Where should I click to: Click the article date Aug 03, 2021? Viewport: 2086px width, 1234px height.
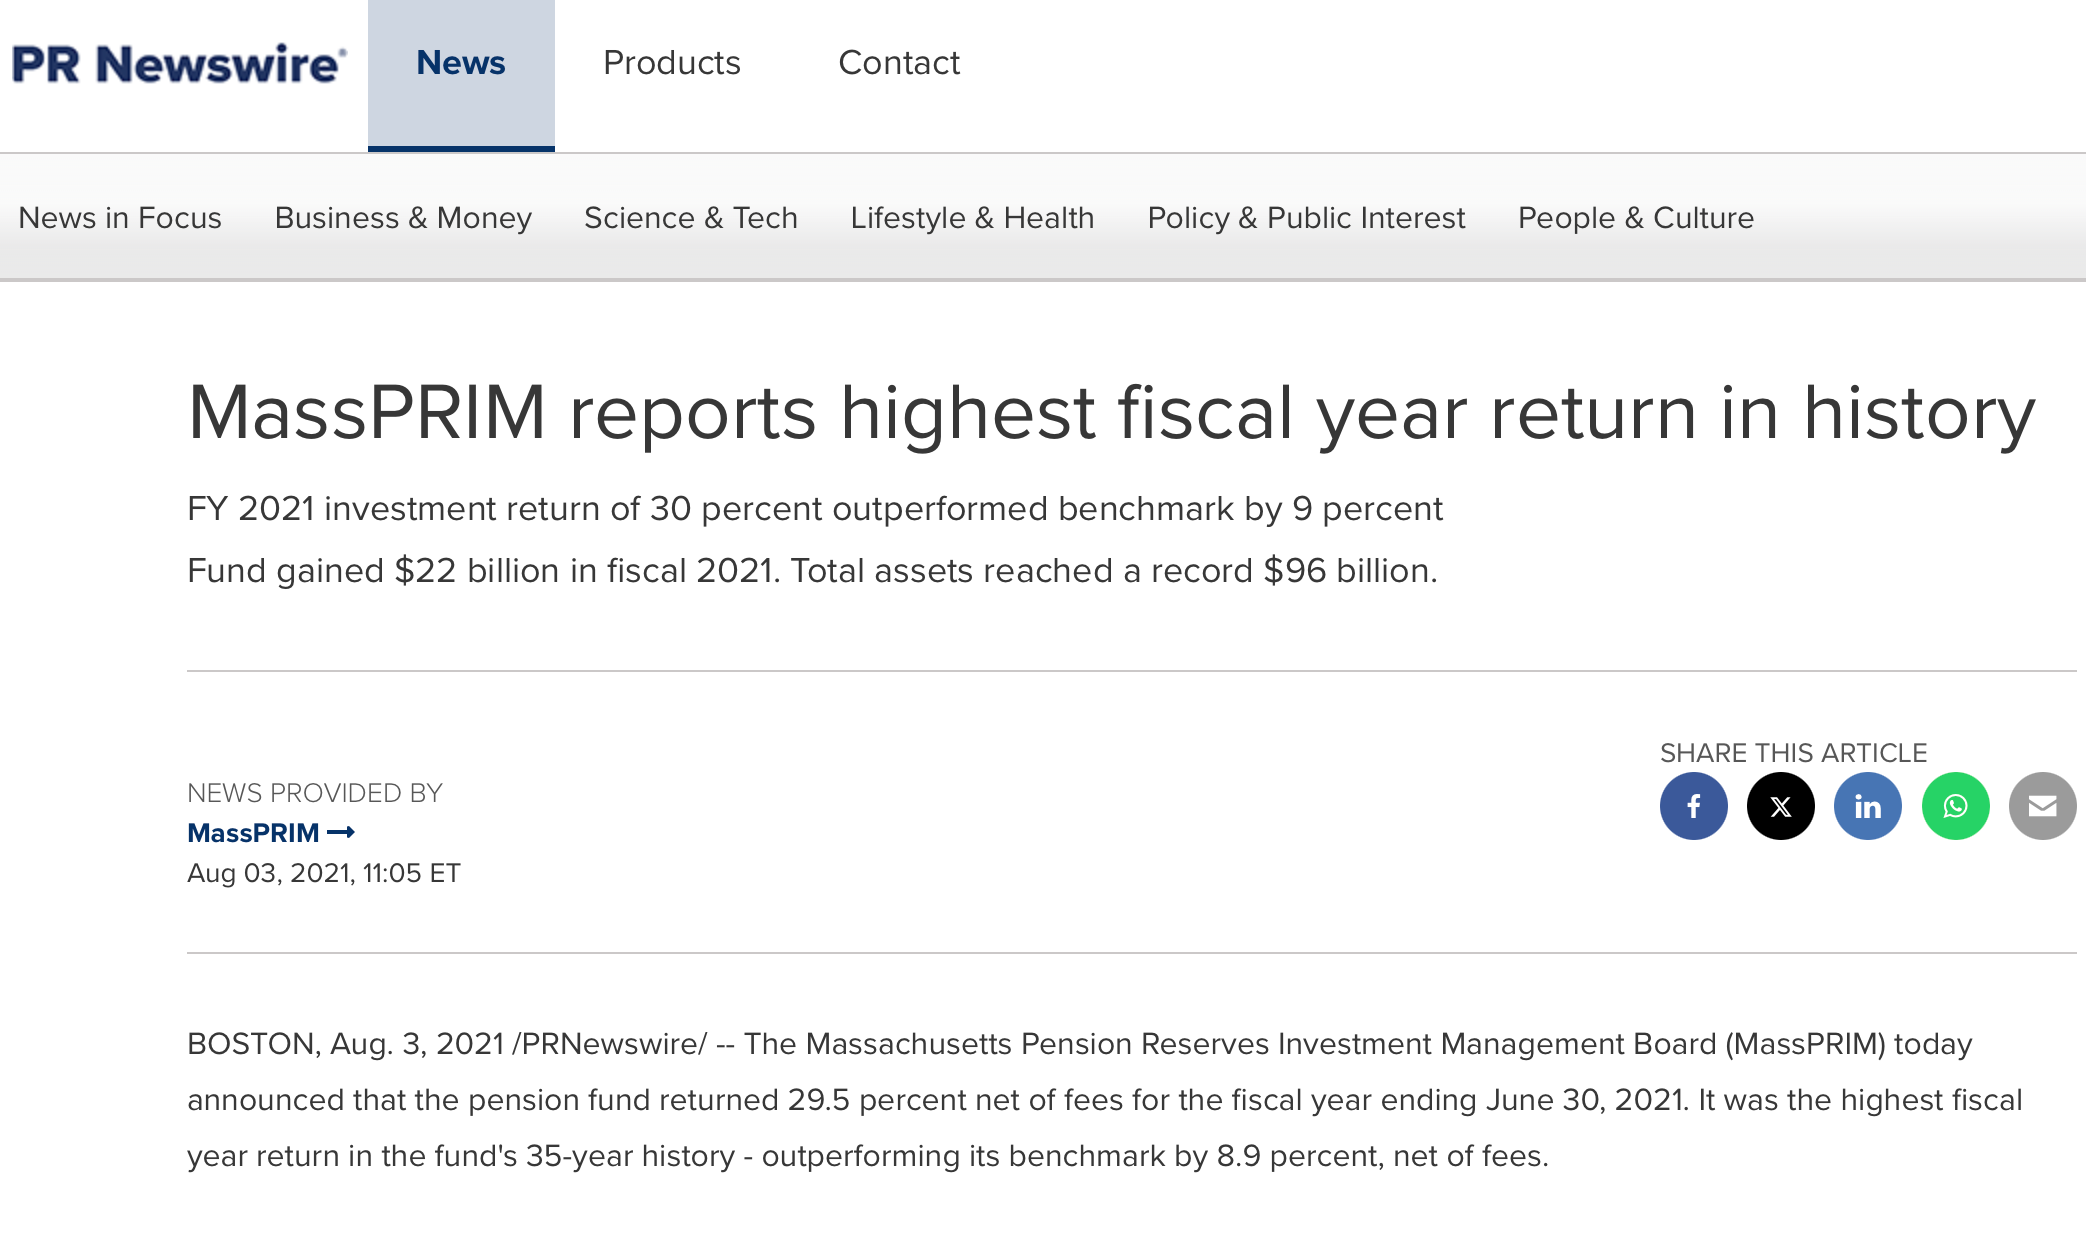323,873
